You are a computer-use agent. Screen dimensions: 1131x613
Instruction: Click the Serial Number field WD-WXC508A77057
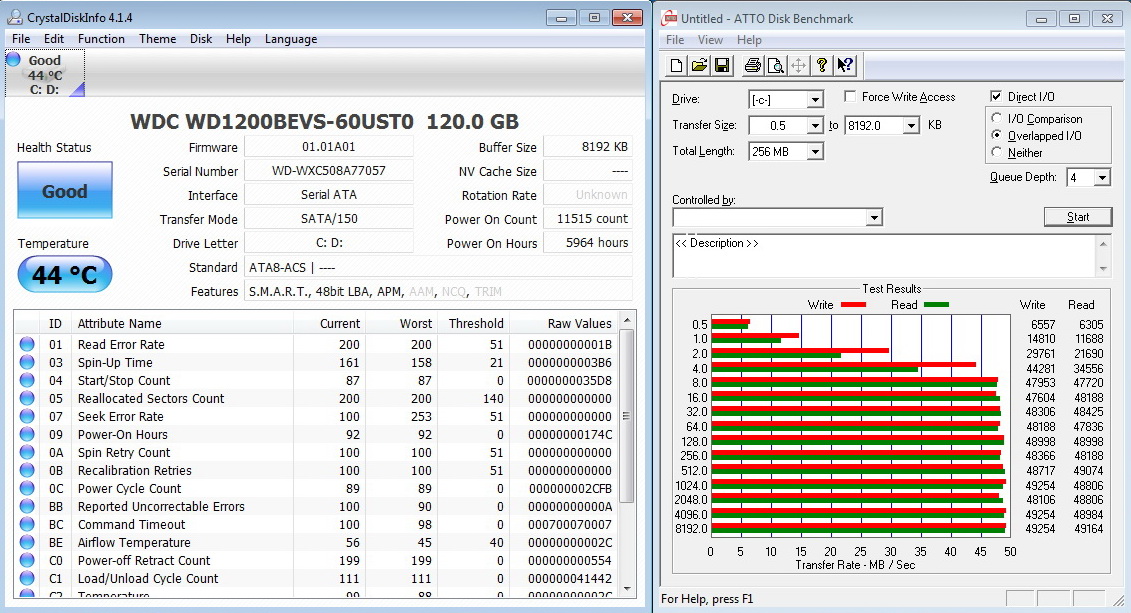click(x=329, y=171)
